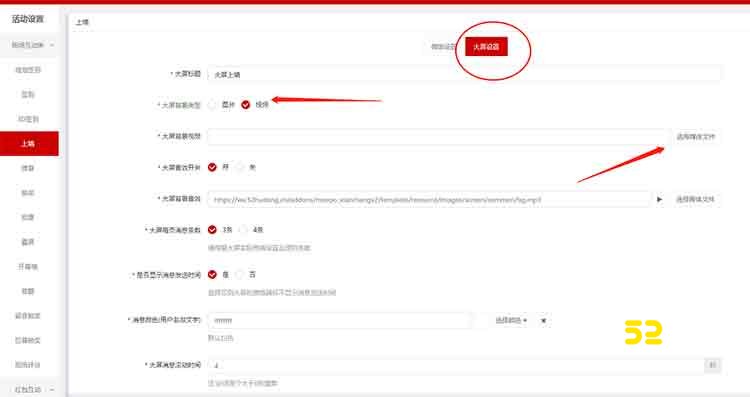Choose 3条 messages per page
Screen dimensions: 750x397
click(x=212, y=230)
